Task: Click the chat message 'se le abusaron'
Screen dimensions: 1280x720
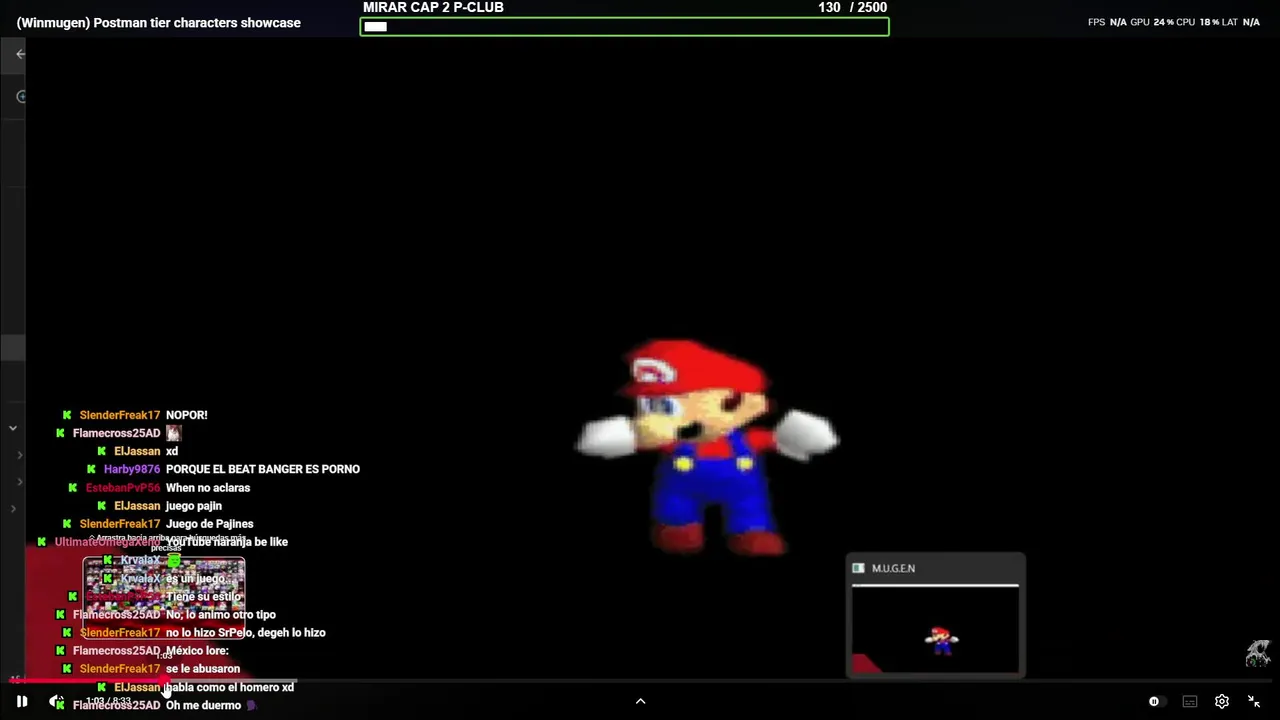Action: pos(203,669)
